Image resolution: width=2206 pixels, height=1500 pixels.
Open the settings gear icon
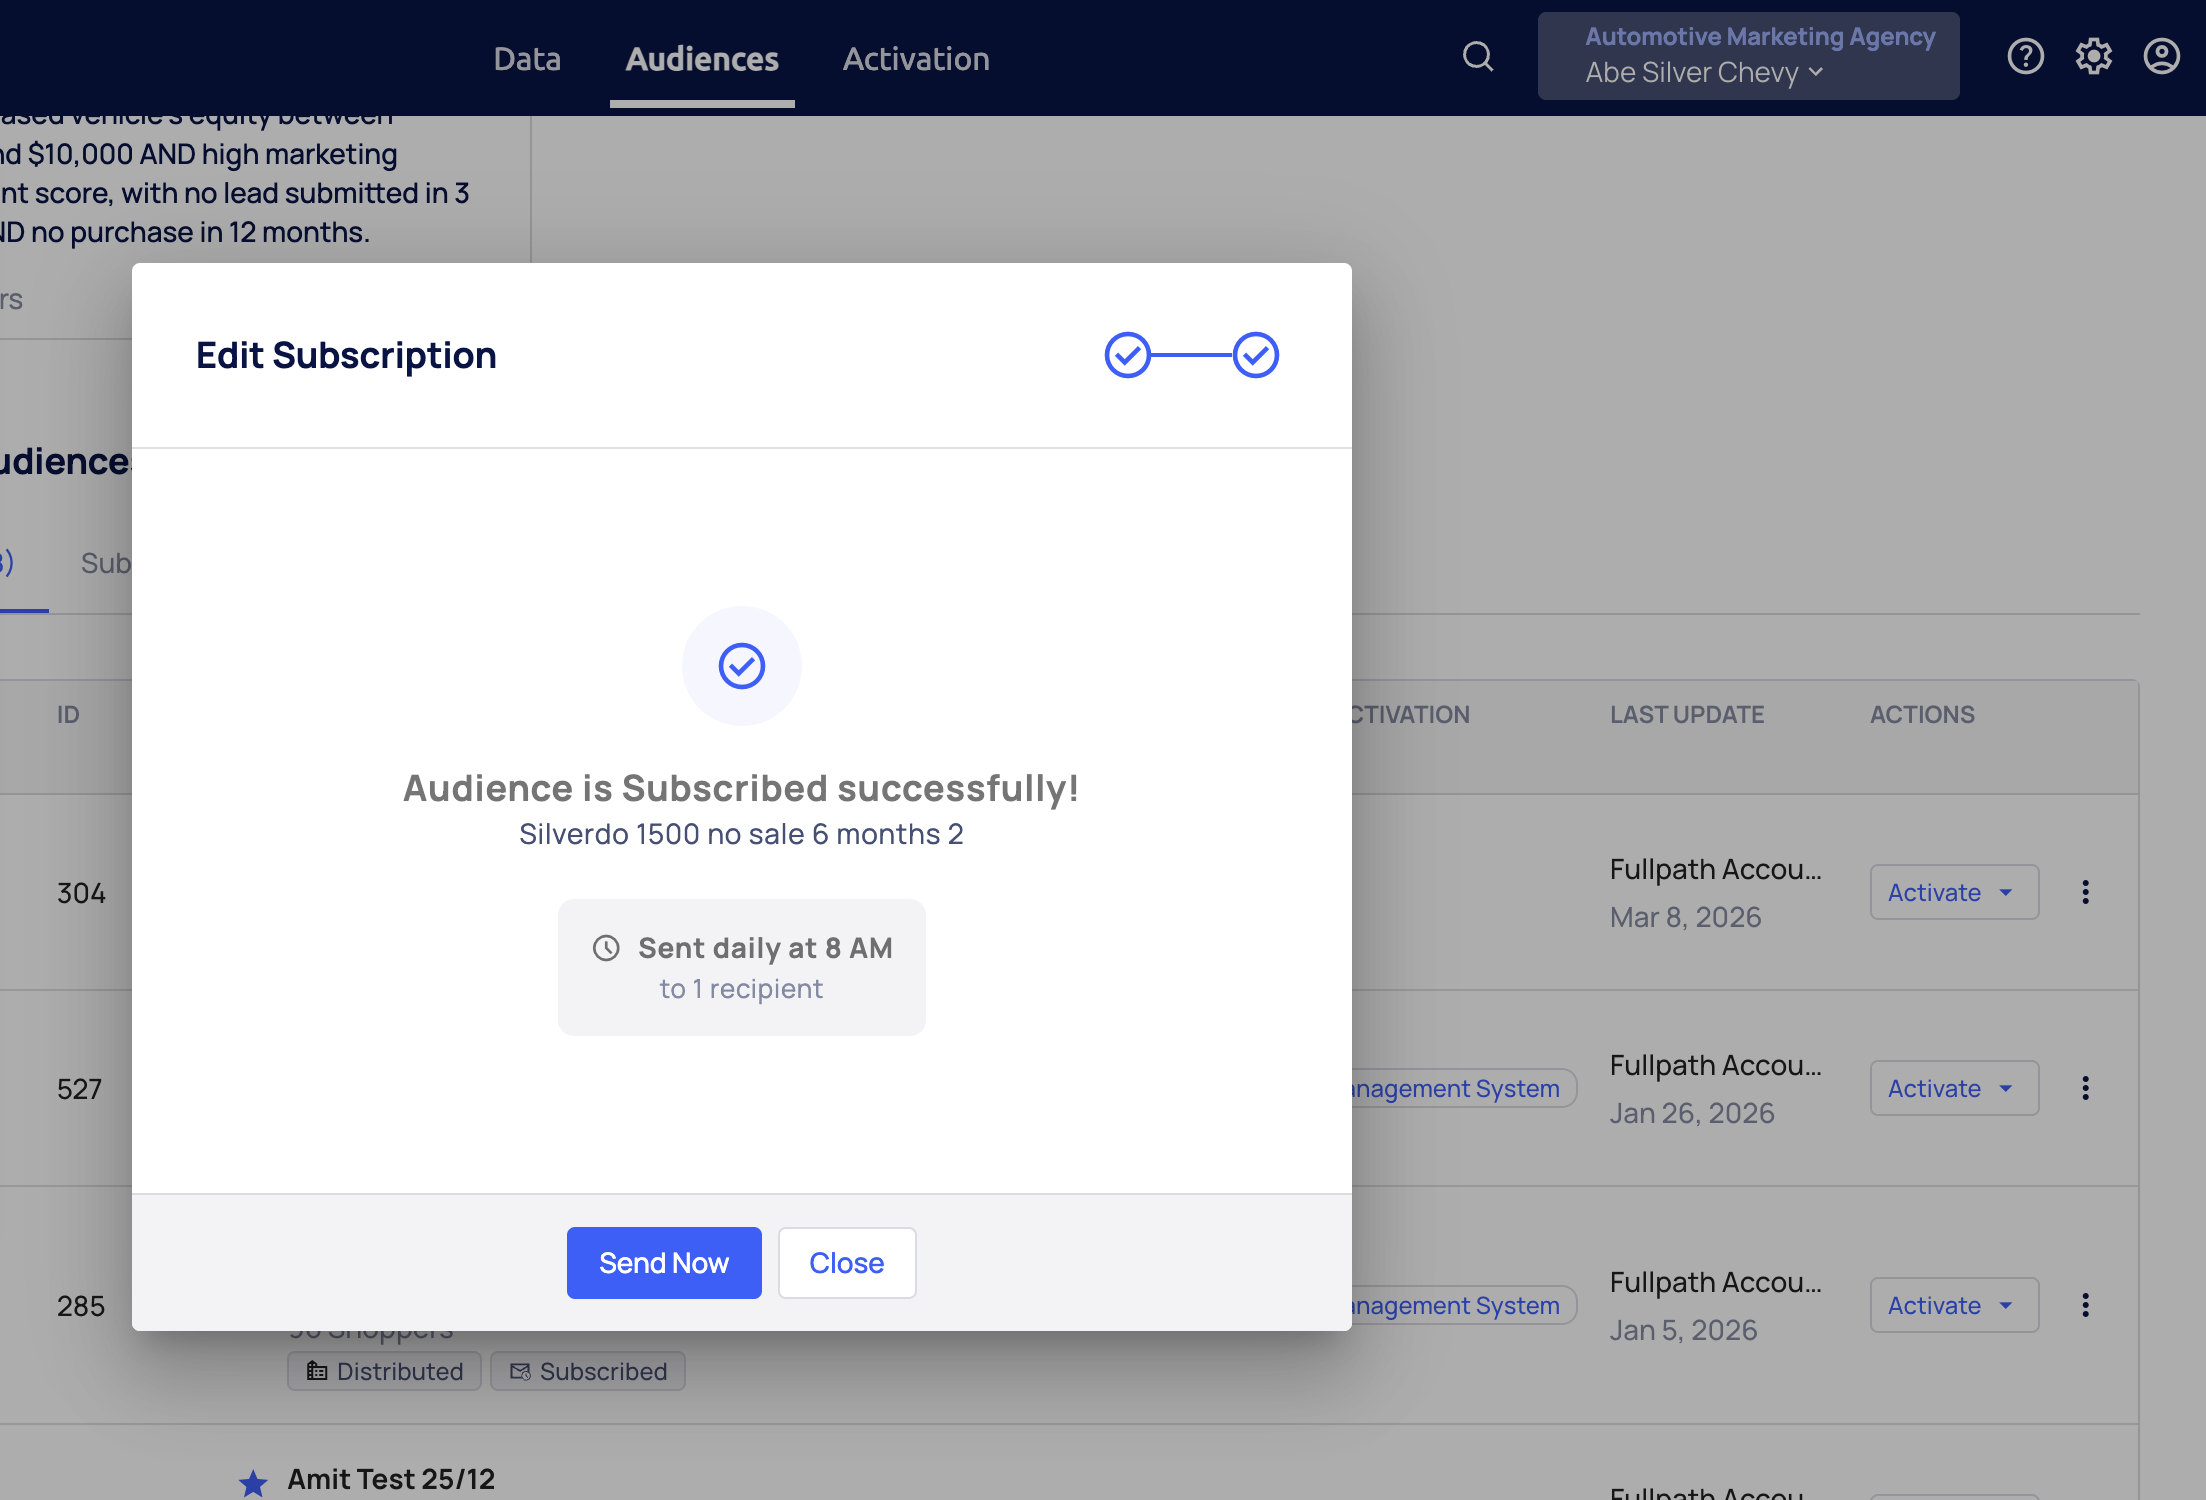[2094, 57]
